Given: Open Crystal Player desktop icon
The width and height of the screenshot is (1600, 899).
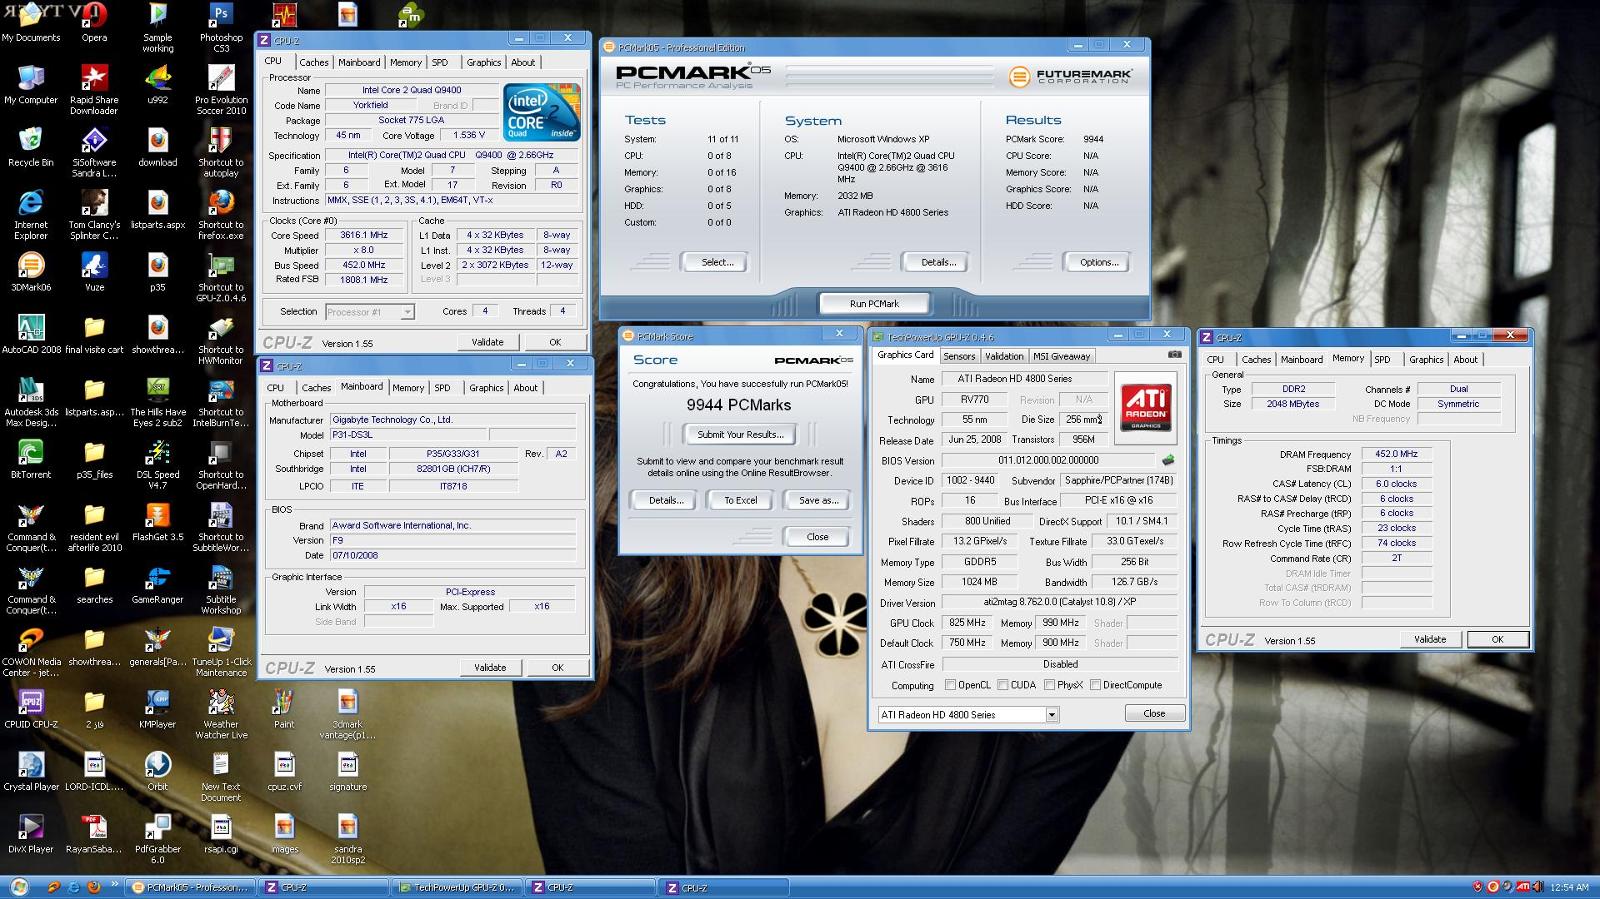Looking at the screenshot, I should (x=31, y=772).
